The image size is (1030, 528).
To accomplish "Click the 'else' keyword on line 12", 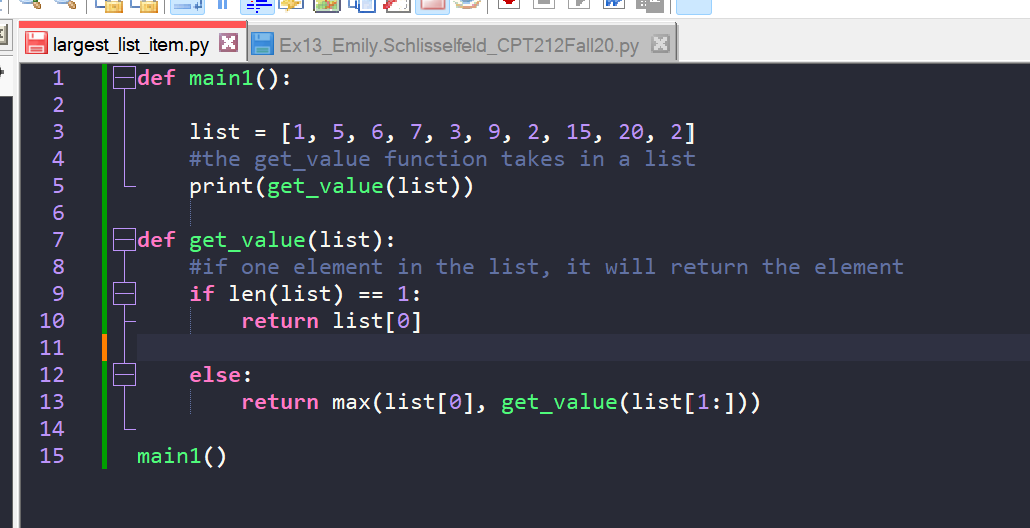I will pos(215,374).
